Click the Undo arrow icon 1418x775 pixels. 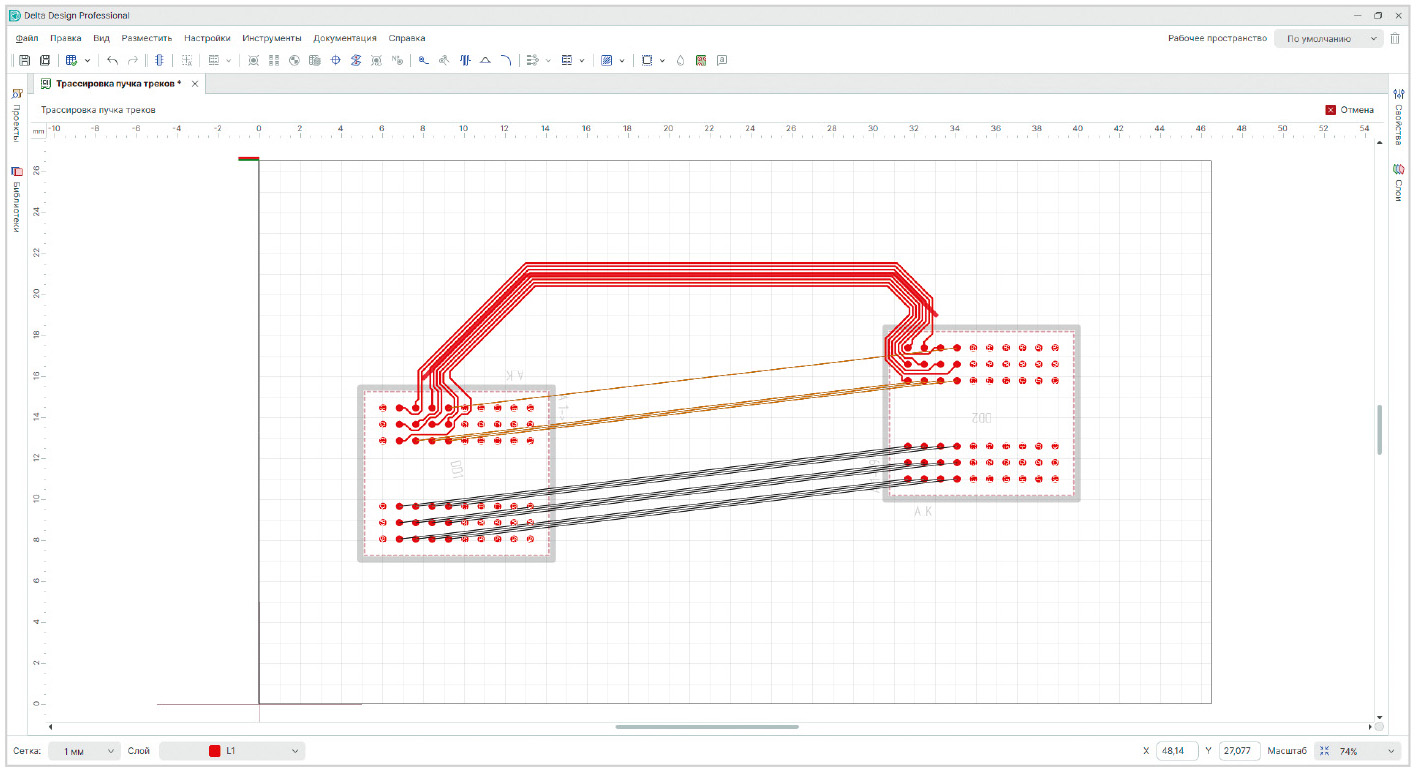(x=112, y=61)
